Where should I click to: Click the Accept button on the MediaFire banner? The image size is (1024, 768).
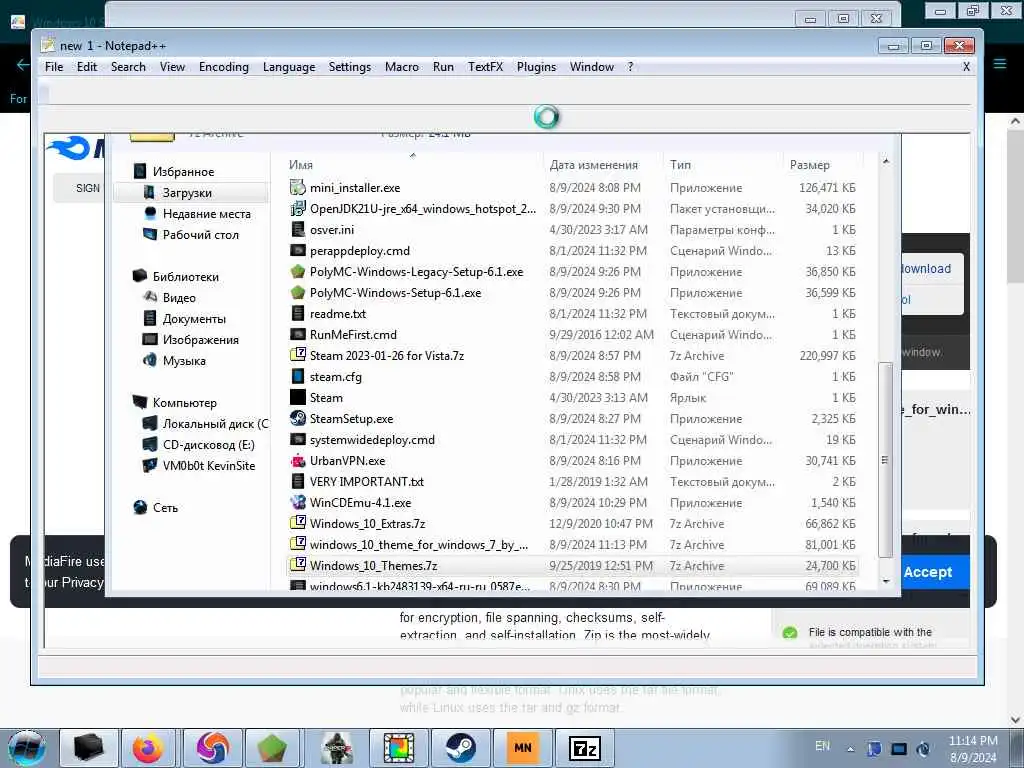coord(928,572)
